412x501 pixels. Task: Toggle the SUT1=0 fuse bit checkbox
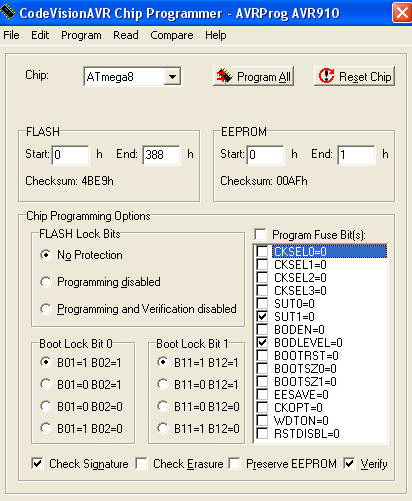(x=262, y=316)
